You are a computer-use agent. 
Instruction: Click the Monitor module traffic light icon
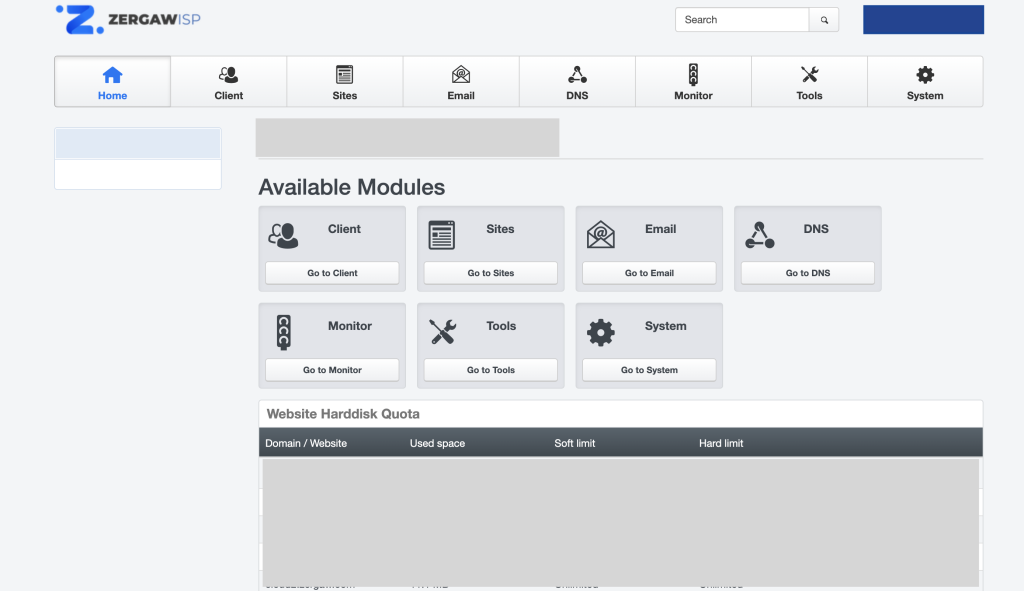click(x=283, y=332)
